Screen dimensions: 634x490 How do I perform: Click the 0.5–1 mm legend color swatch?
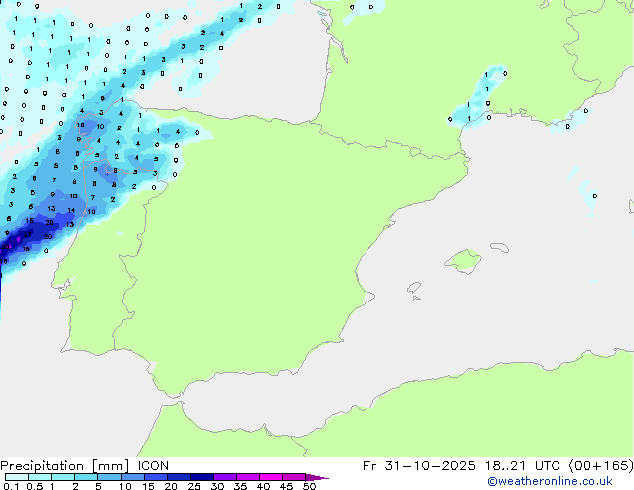[x=40, y=477]
